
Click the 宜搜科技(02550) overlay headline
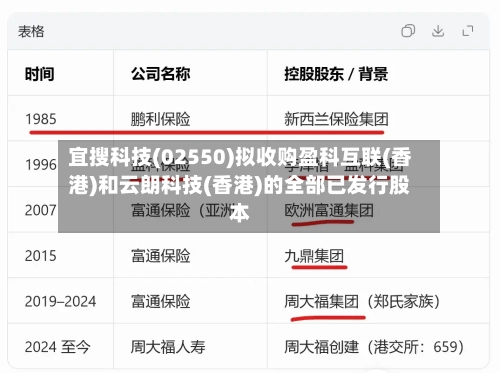coord(240,185)
